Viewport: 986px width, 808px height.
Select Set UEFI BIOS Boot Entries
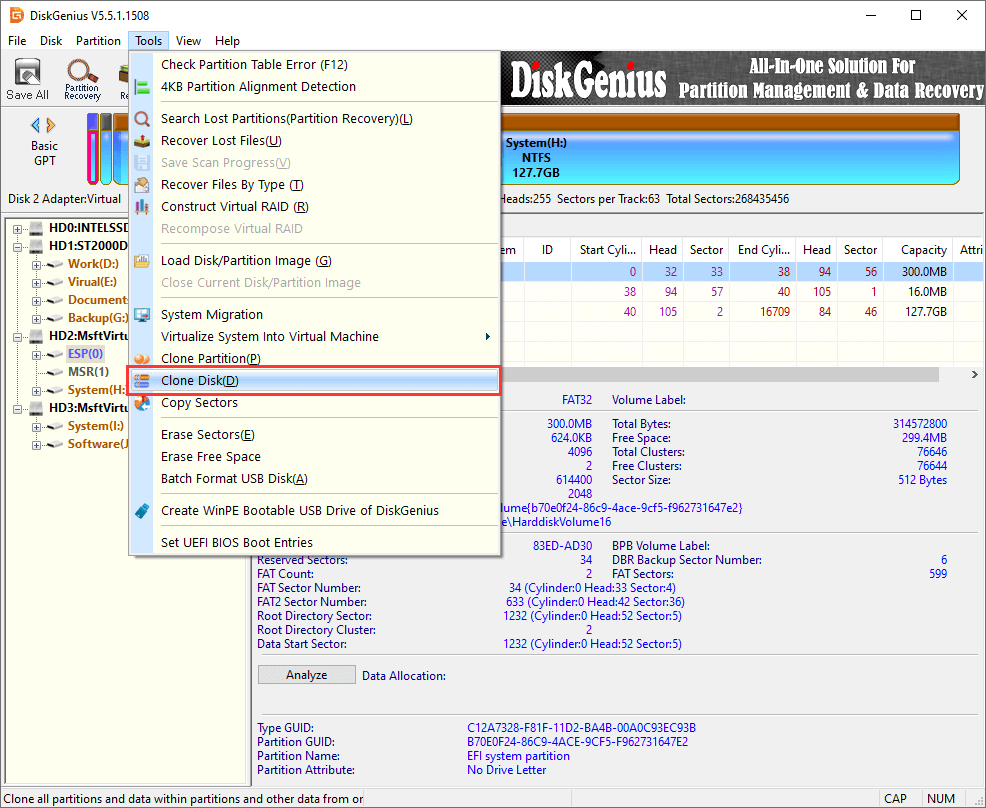pyautogui.click(x=314, y=542)
